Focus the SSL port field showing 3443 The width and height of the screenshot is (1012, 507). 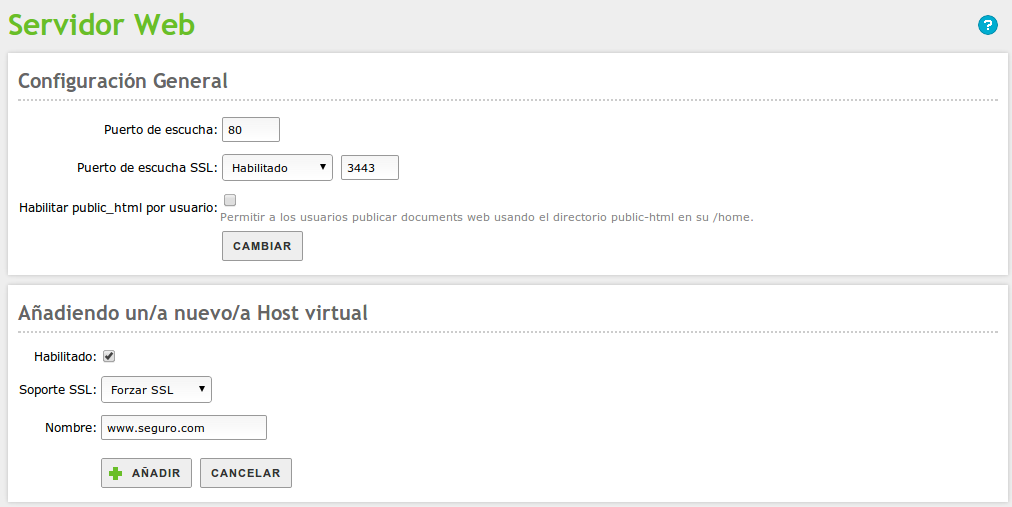point(370,168)
